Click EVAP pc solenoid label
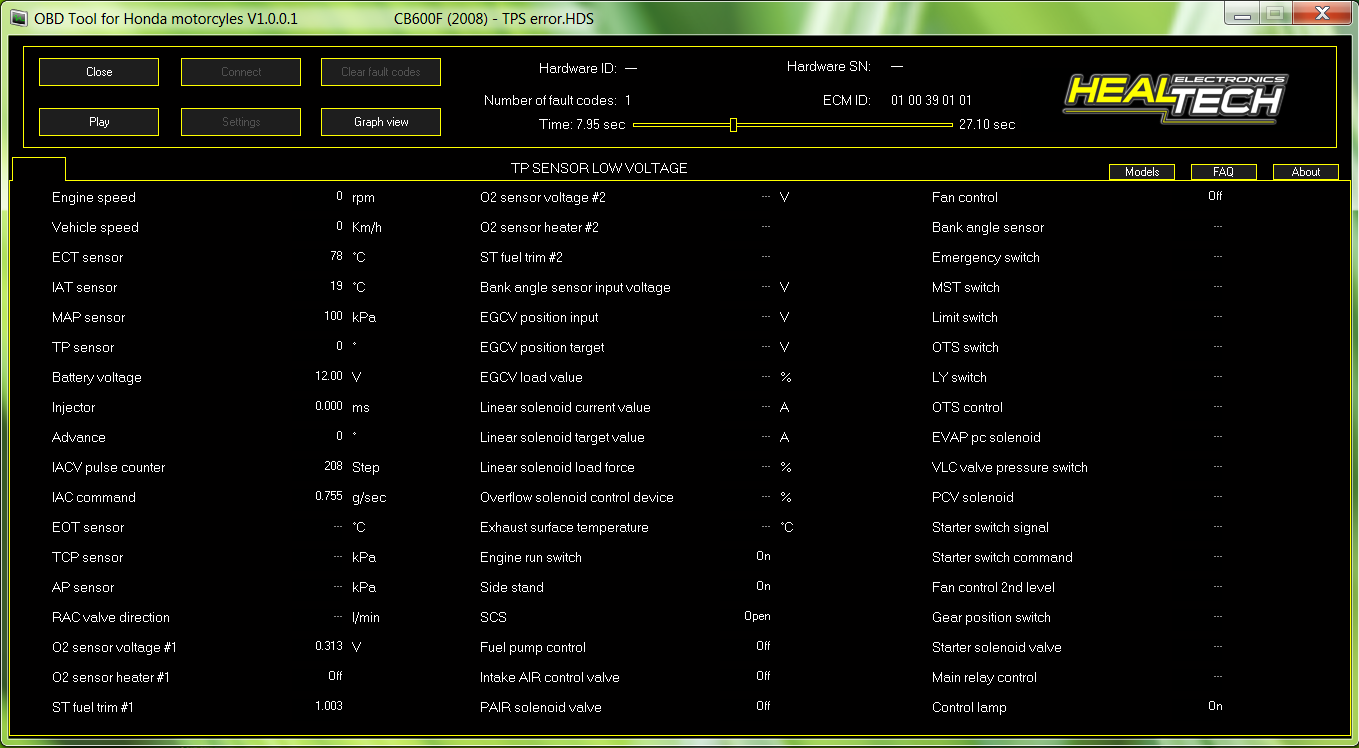This screenshot has height=748, width=1359. (986, 437)
